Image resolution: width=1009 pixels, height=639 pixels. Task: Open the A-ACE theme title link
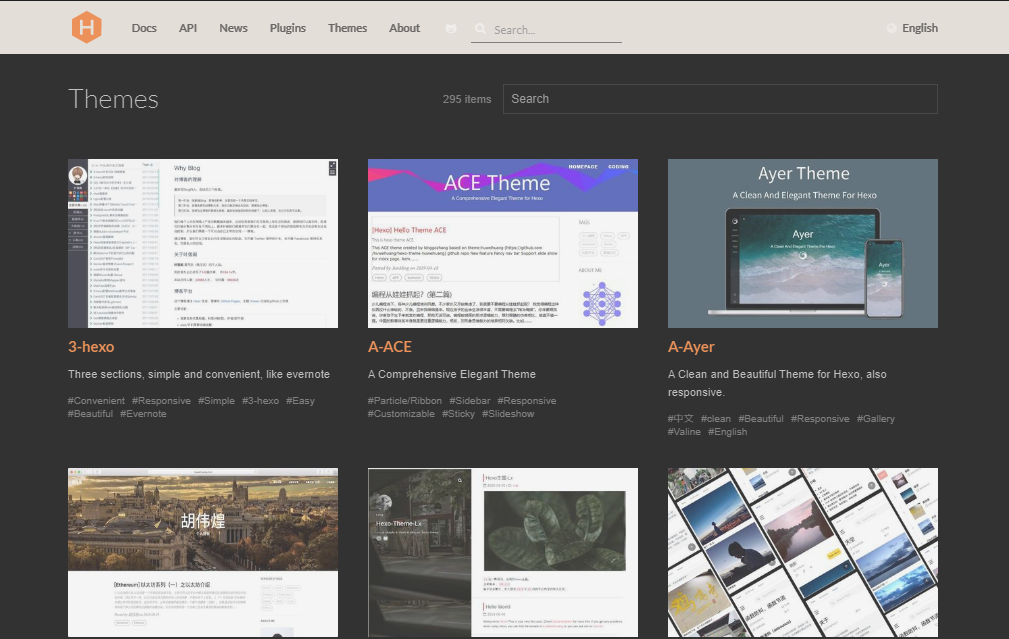[389, 347]
